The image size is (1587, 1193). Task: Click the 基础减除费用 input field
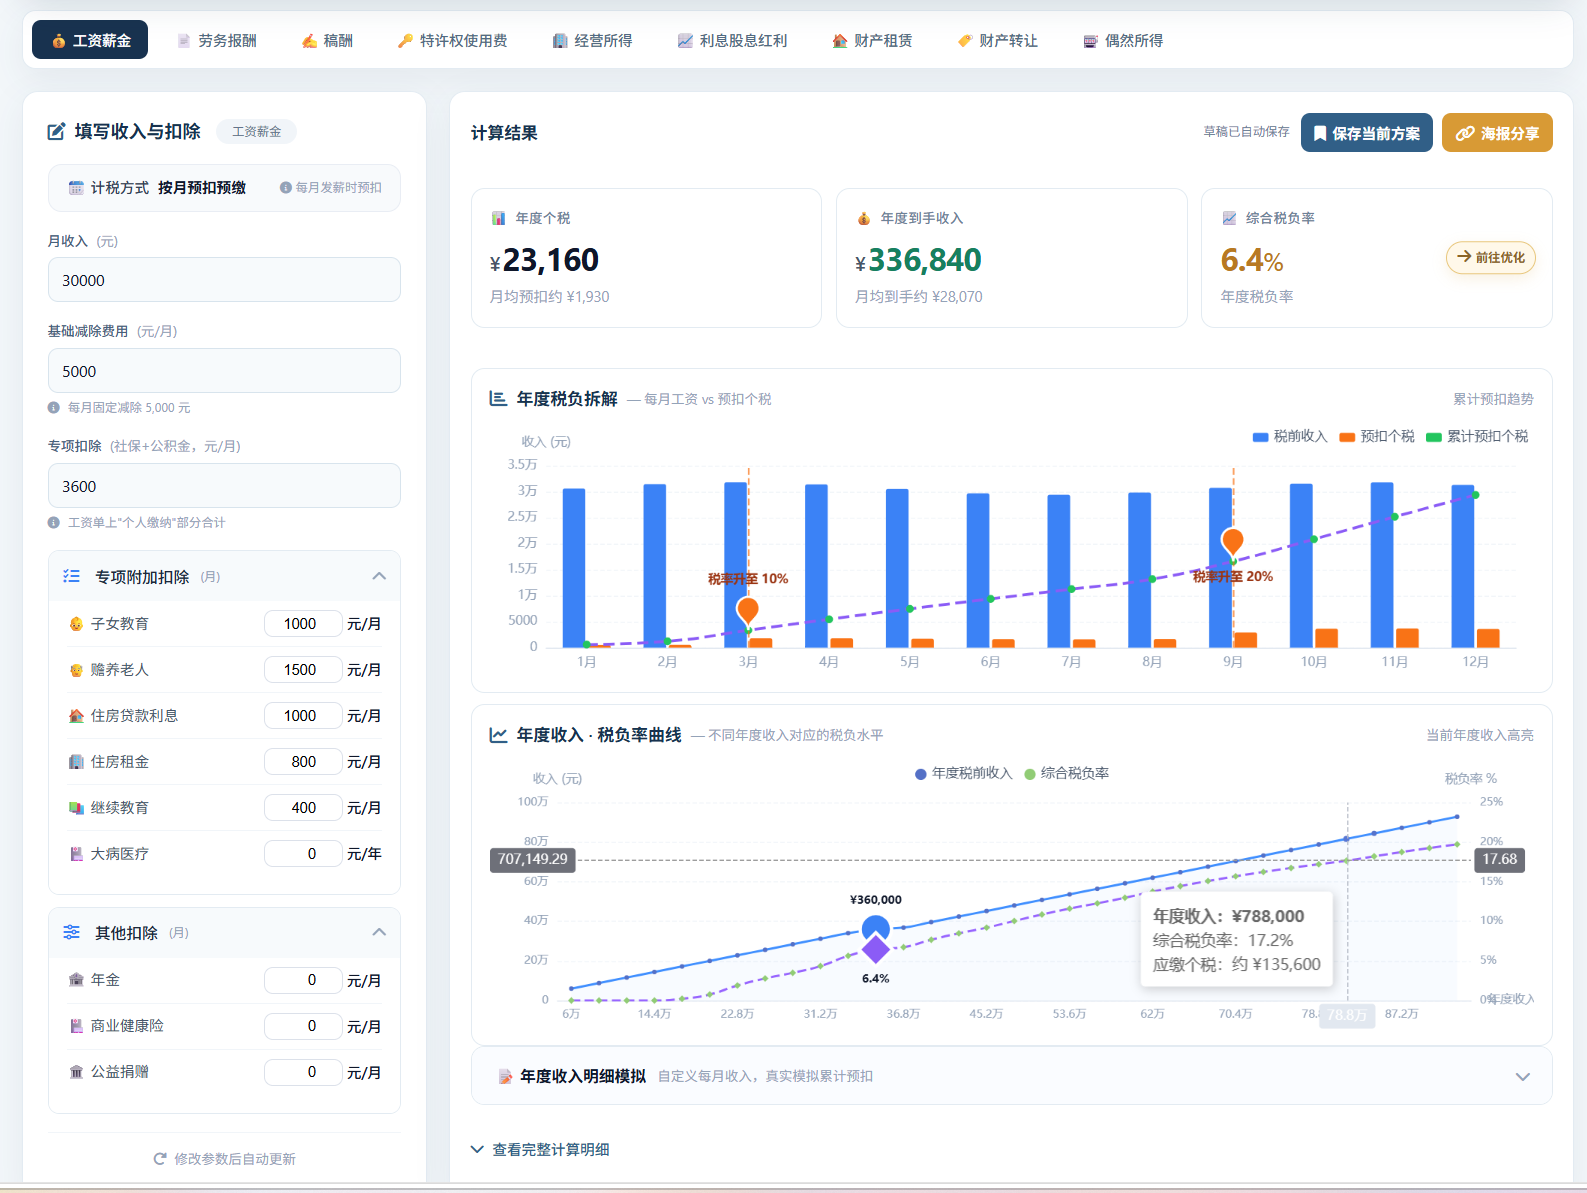(224, 371)
